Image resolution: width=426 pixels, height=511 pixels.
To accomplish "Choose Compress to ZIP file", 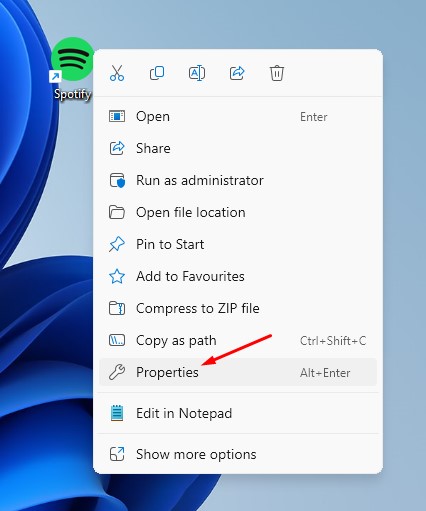I will click(x=238, y=308).
